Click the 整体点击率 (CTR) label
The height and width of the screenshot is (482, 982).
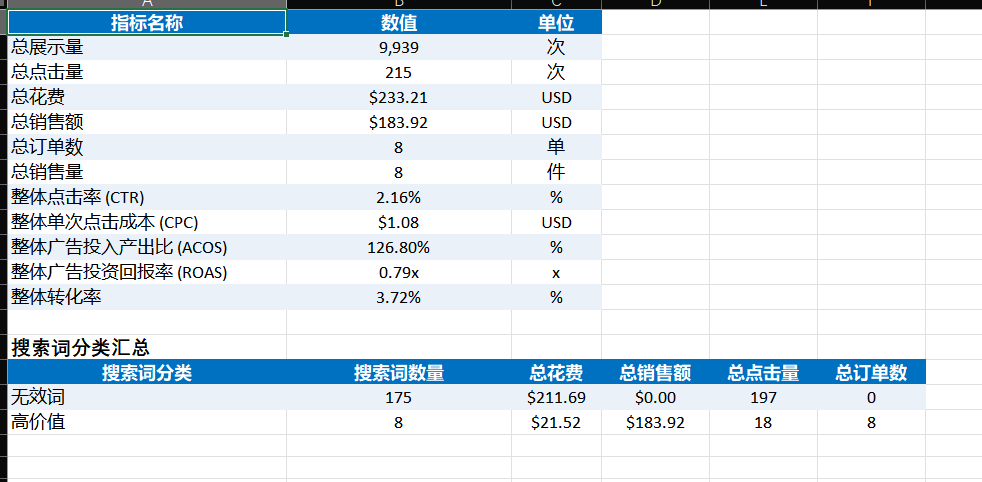pos(147,198)
